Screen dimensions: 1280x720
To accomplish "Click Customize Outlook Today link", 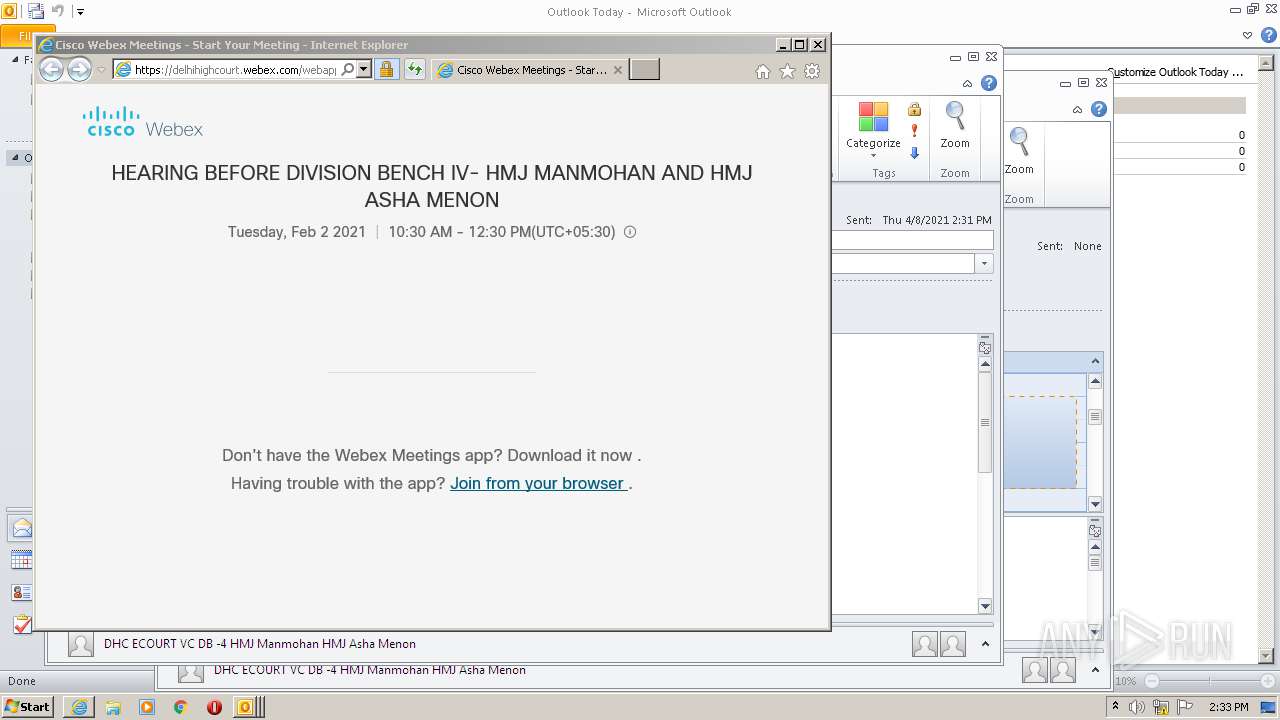I will [x=1176, y=72].
